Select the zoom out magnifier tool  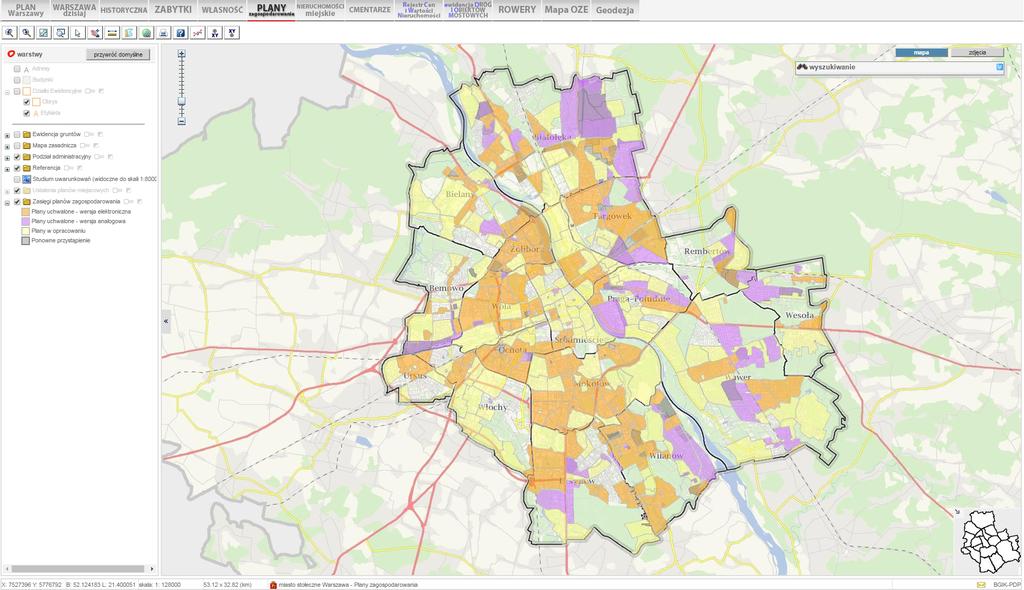point(27,33)
